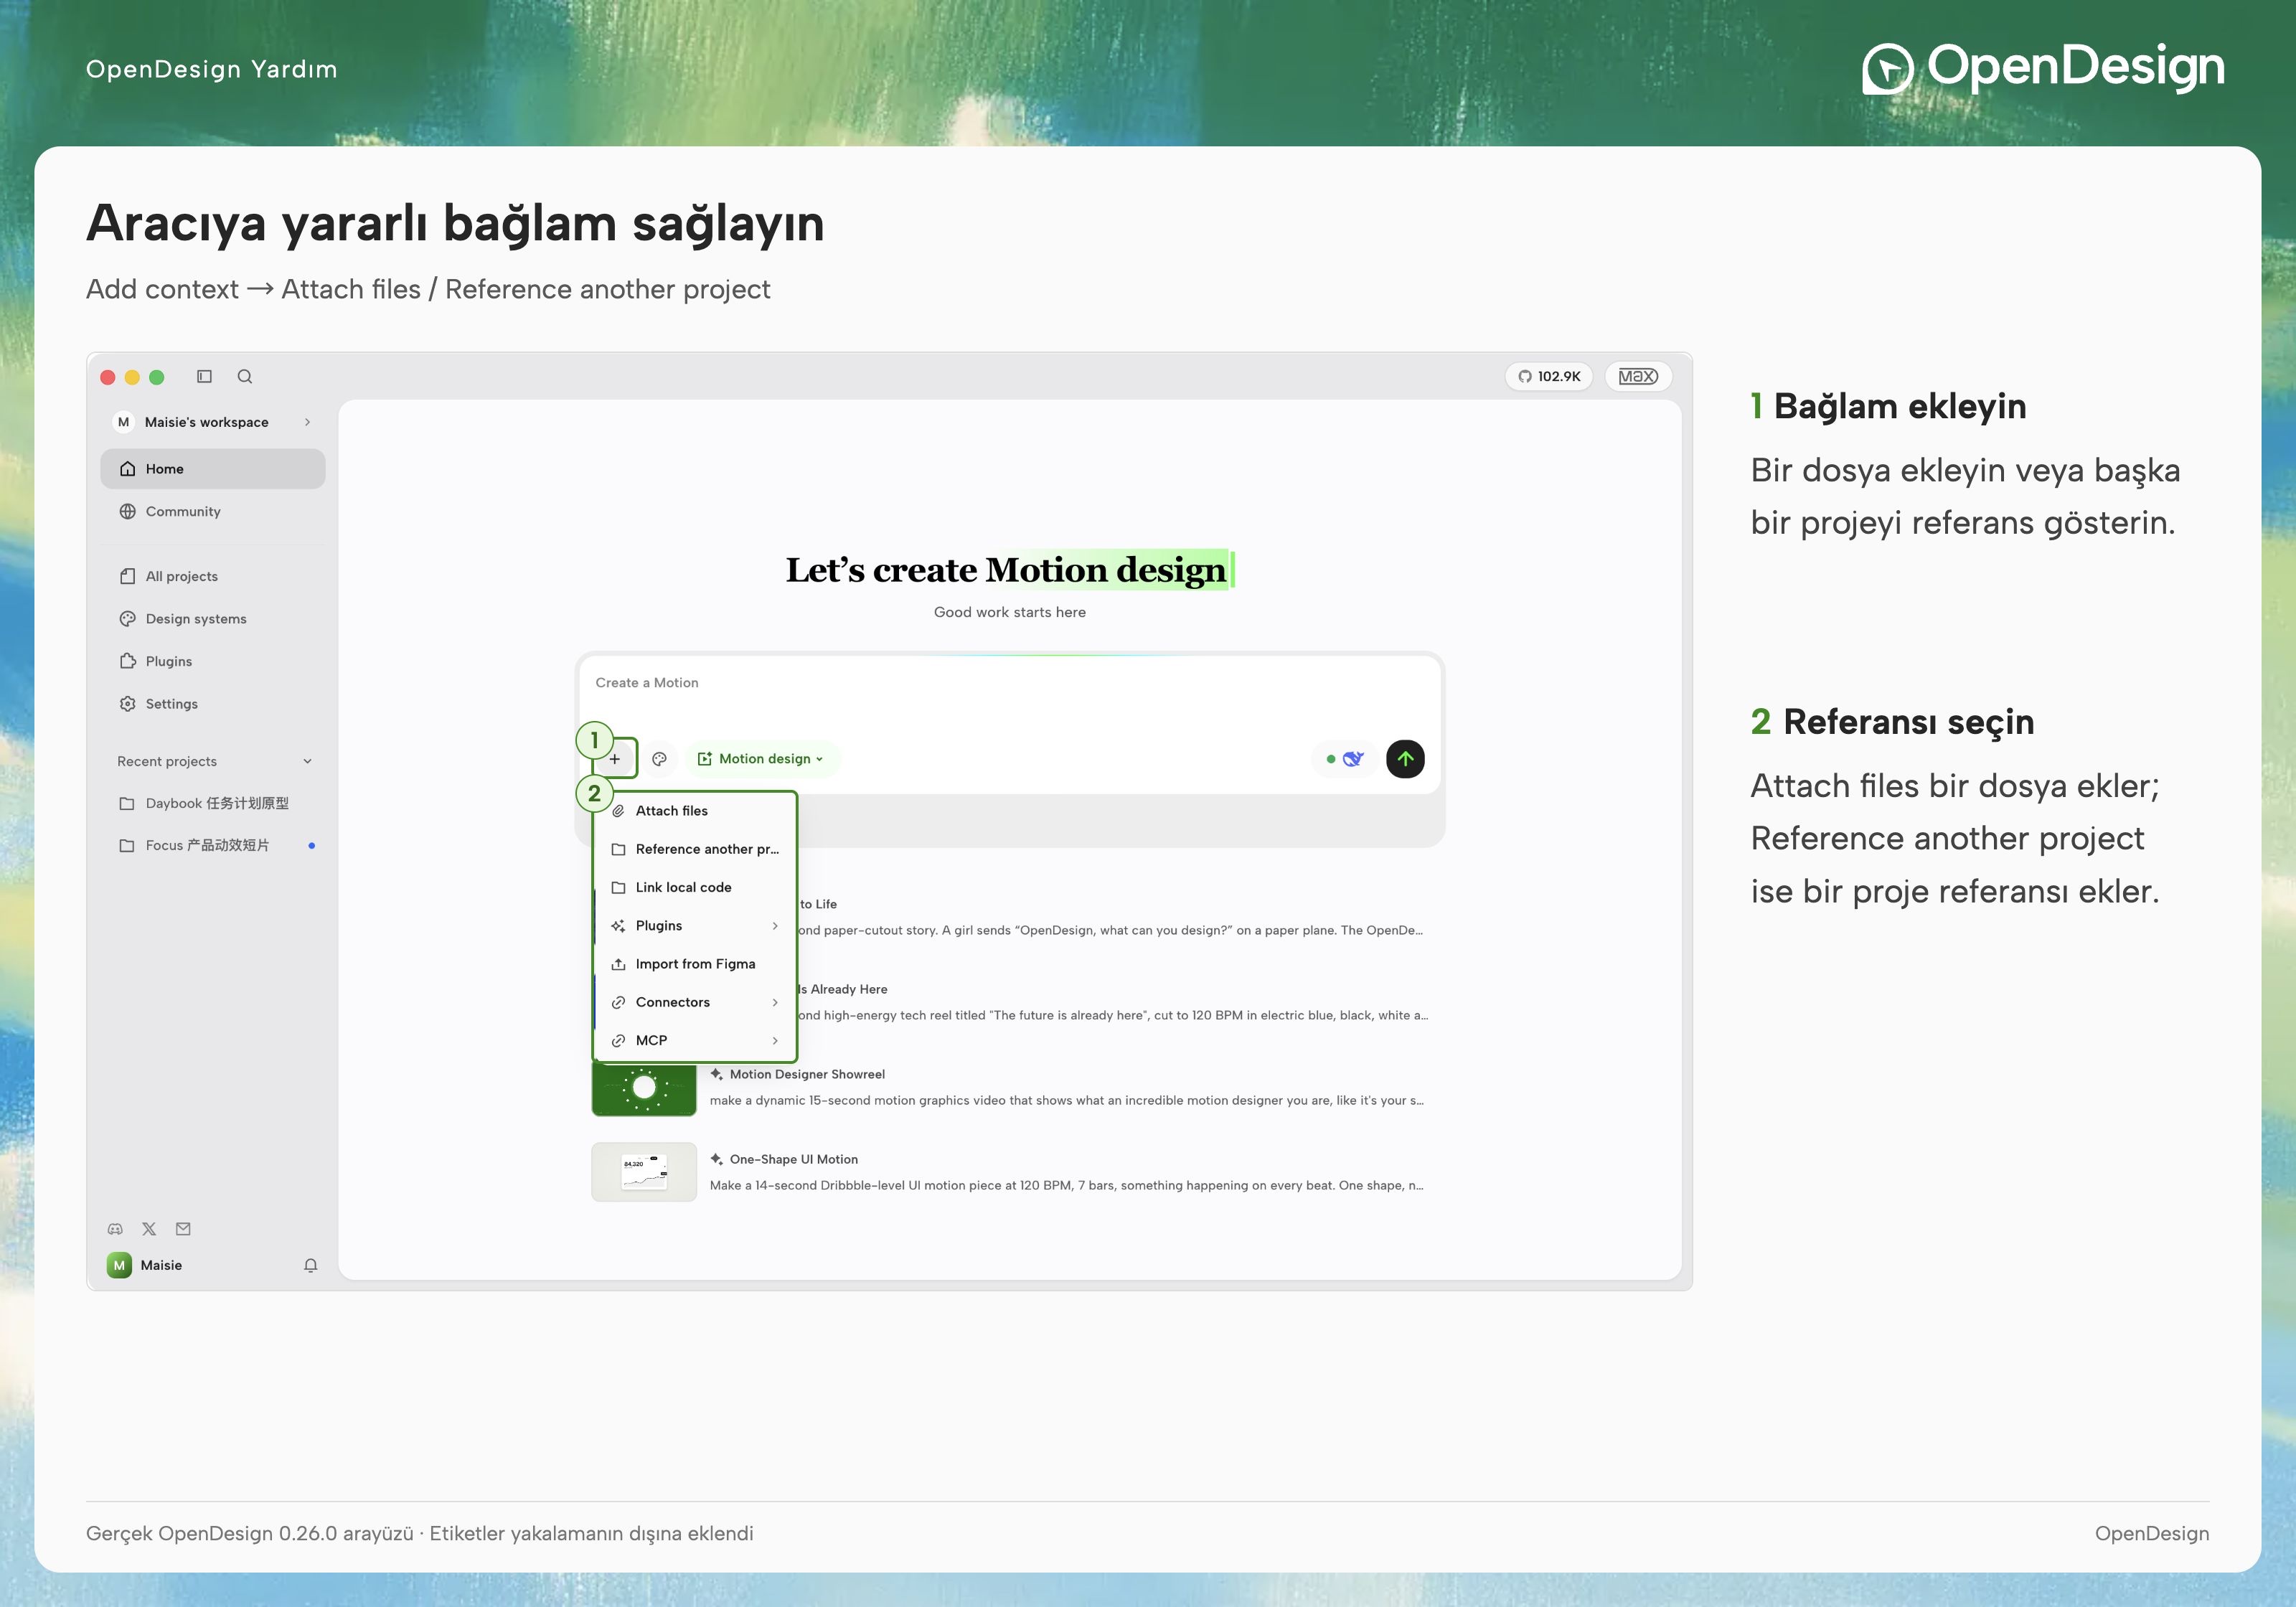The height and width of the screenshot is (1607, 2296).
Task: Open Community page
Action: 213,511
